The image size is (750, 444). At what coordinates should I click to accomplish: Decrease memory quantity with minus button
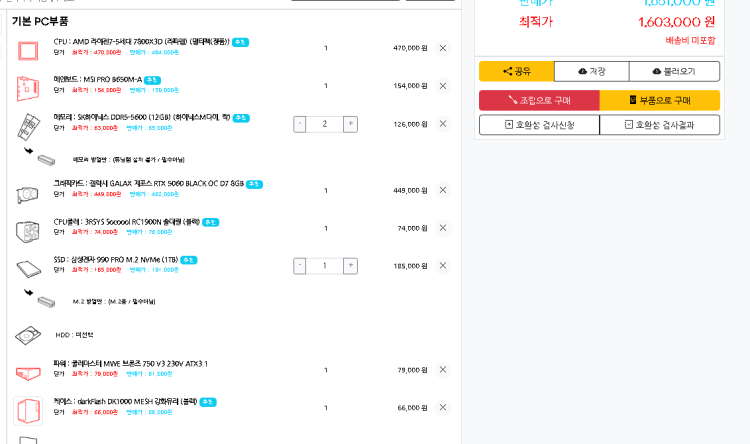click(300, 124)
